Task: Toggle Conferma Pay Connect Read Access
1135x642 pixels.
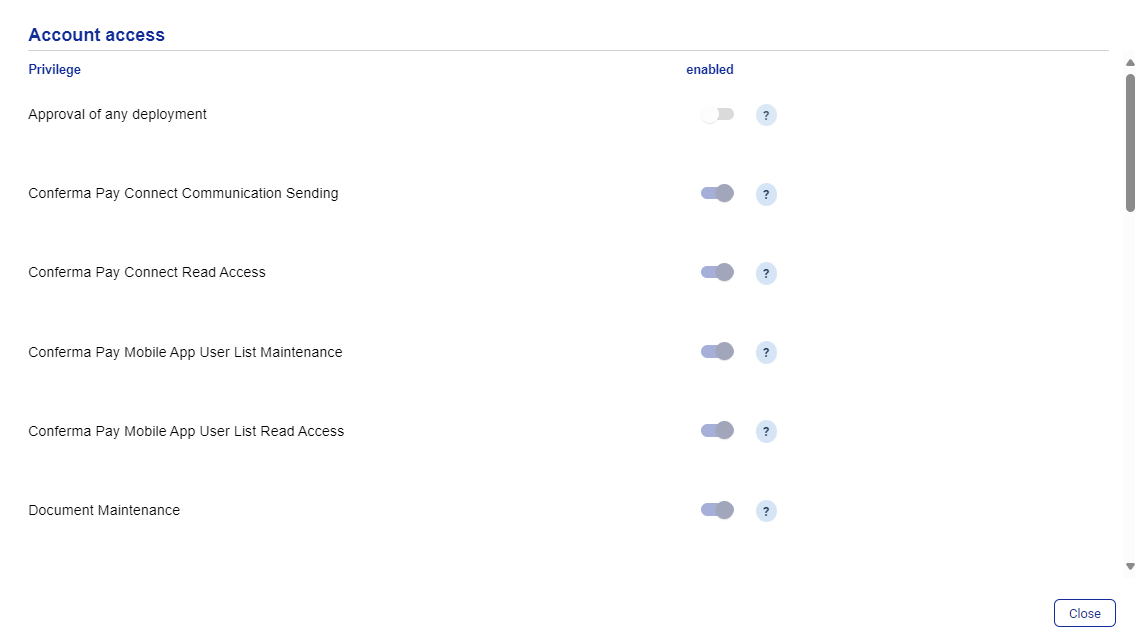Action: click(x=717, y=272)
